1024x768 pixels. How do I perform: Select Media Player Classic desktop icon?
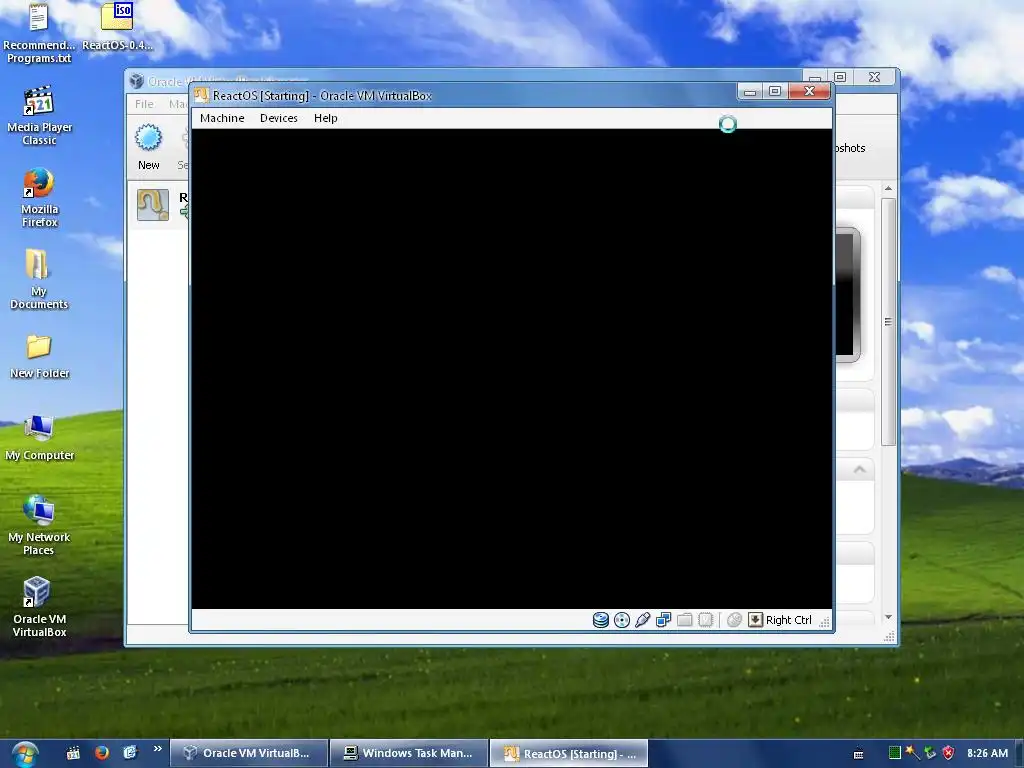[x=39, y=116]
